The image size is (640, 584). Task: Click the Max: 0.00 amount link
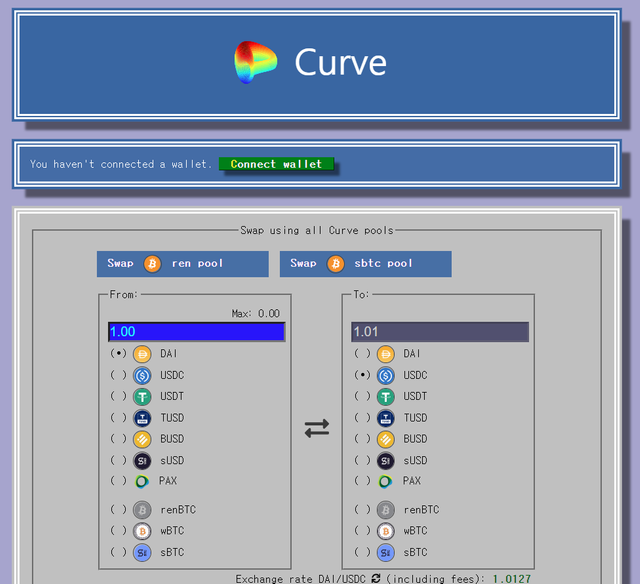256,313
